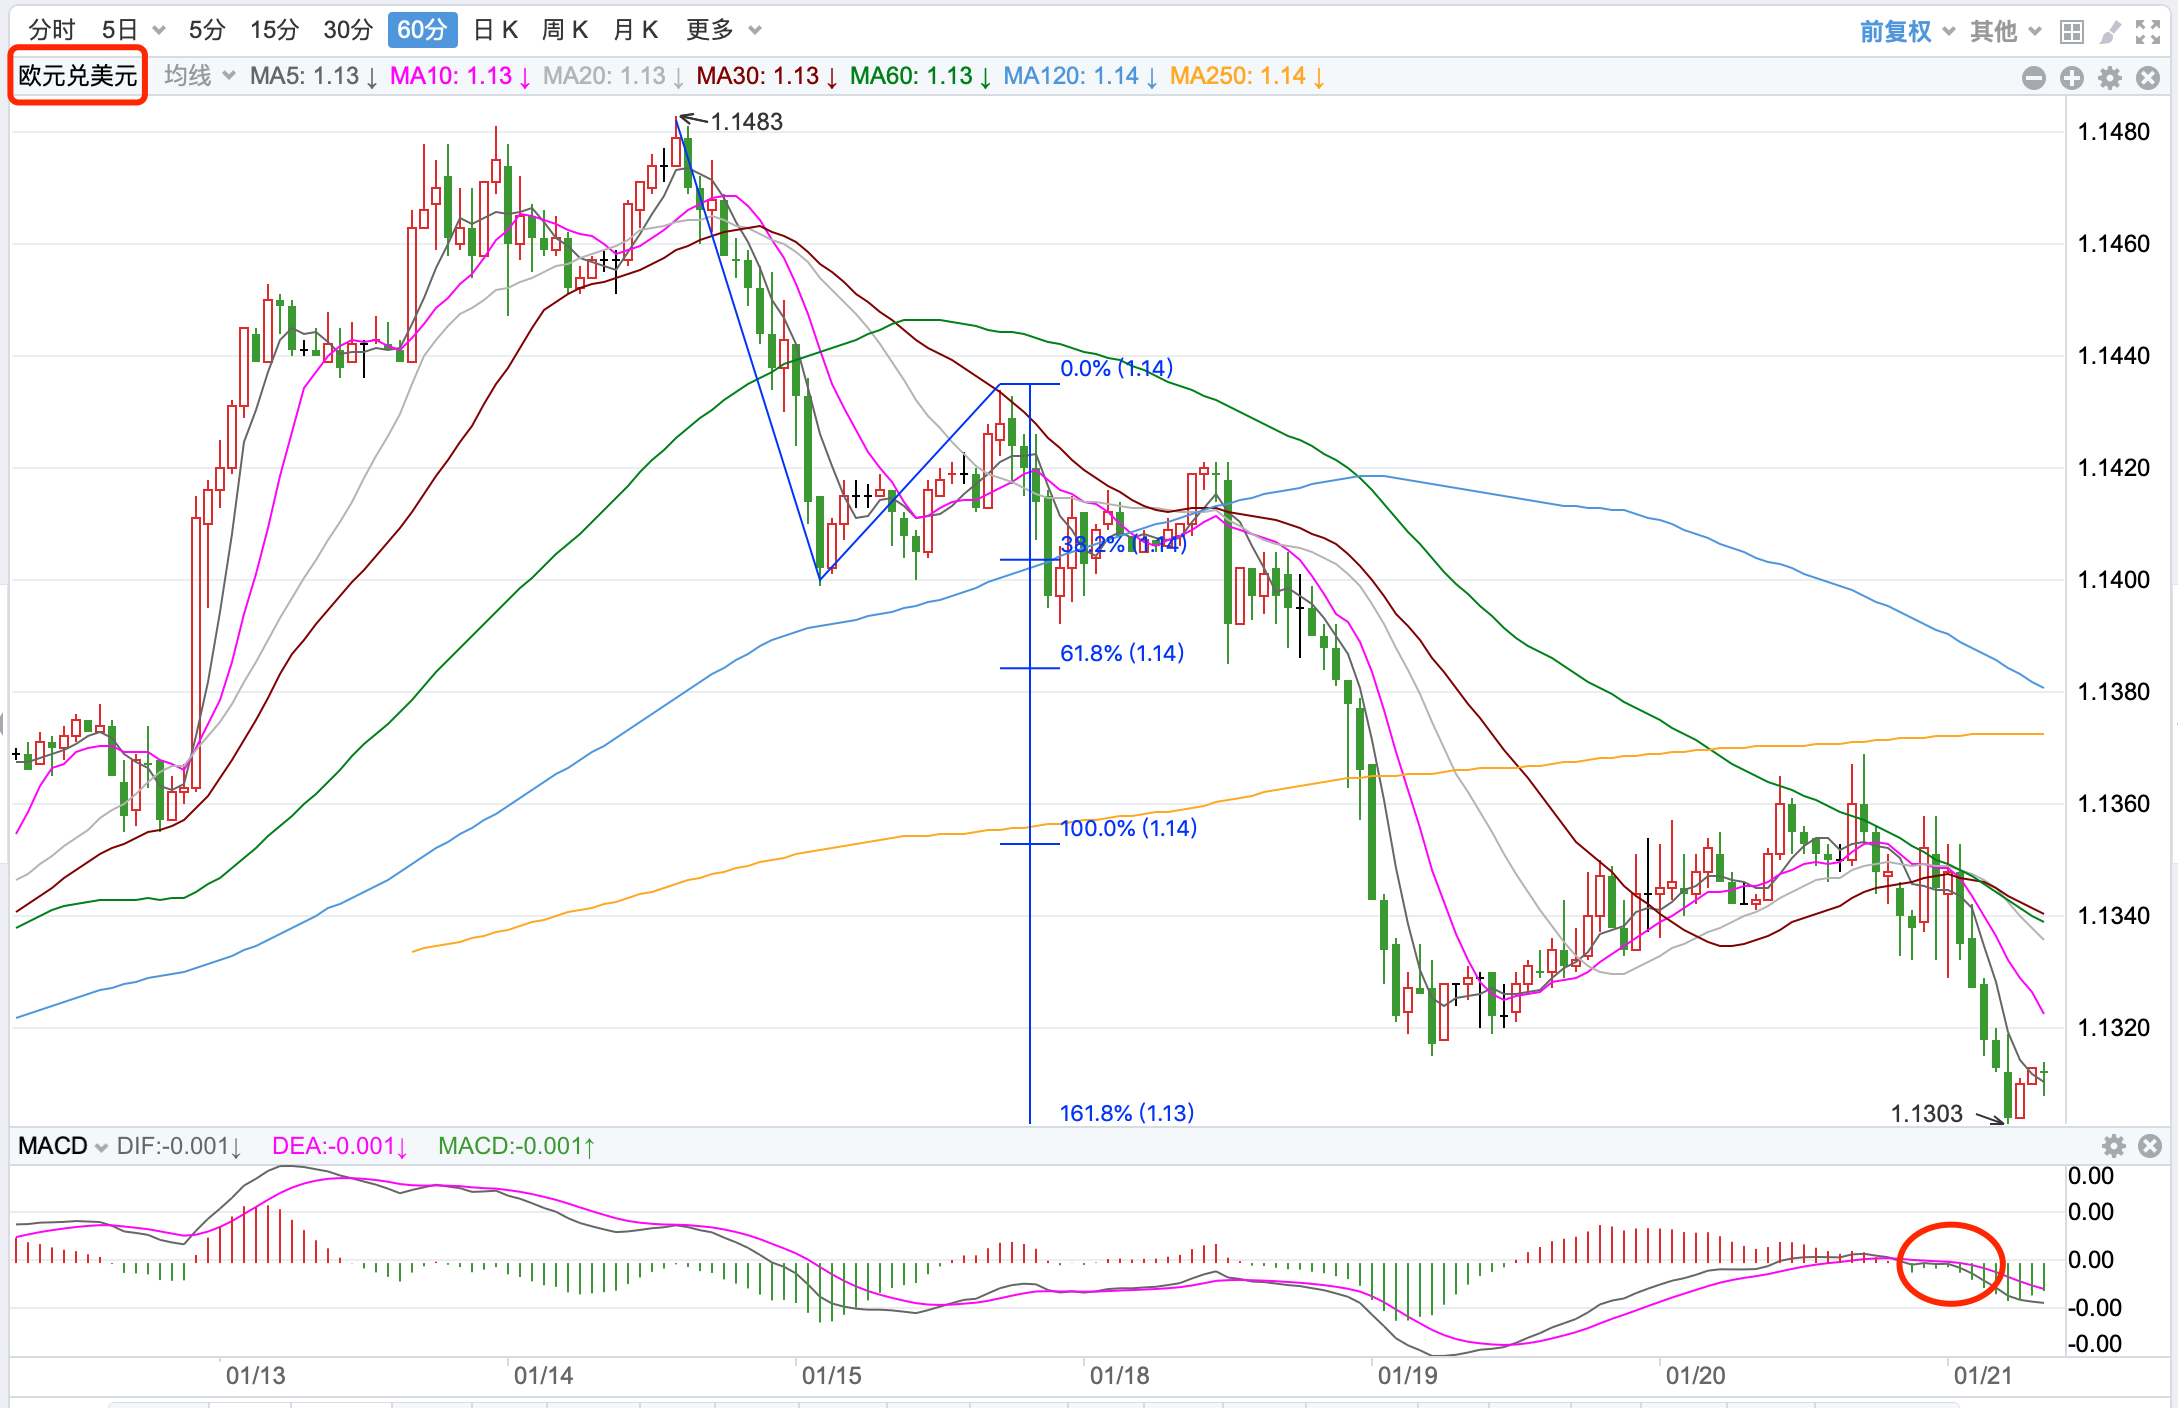Open the 均线 indicator type dropdown

coord(199,76)
